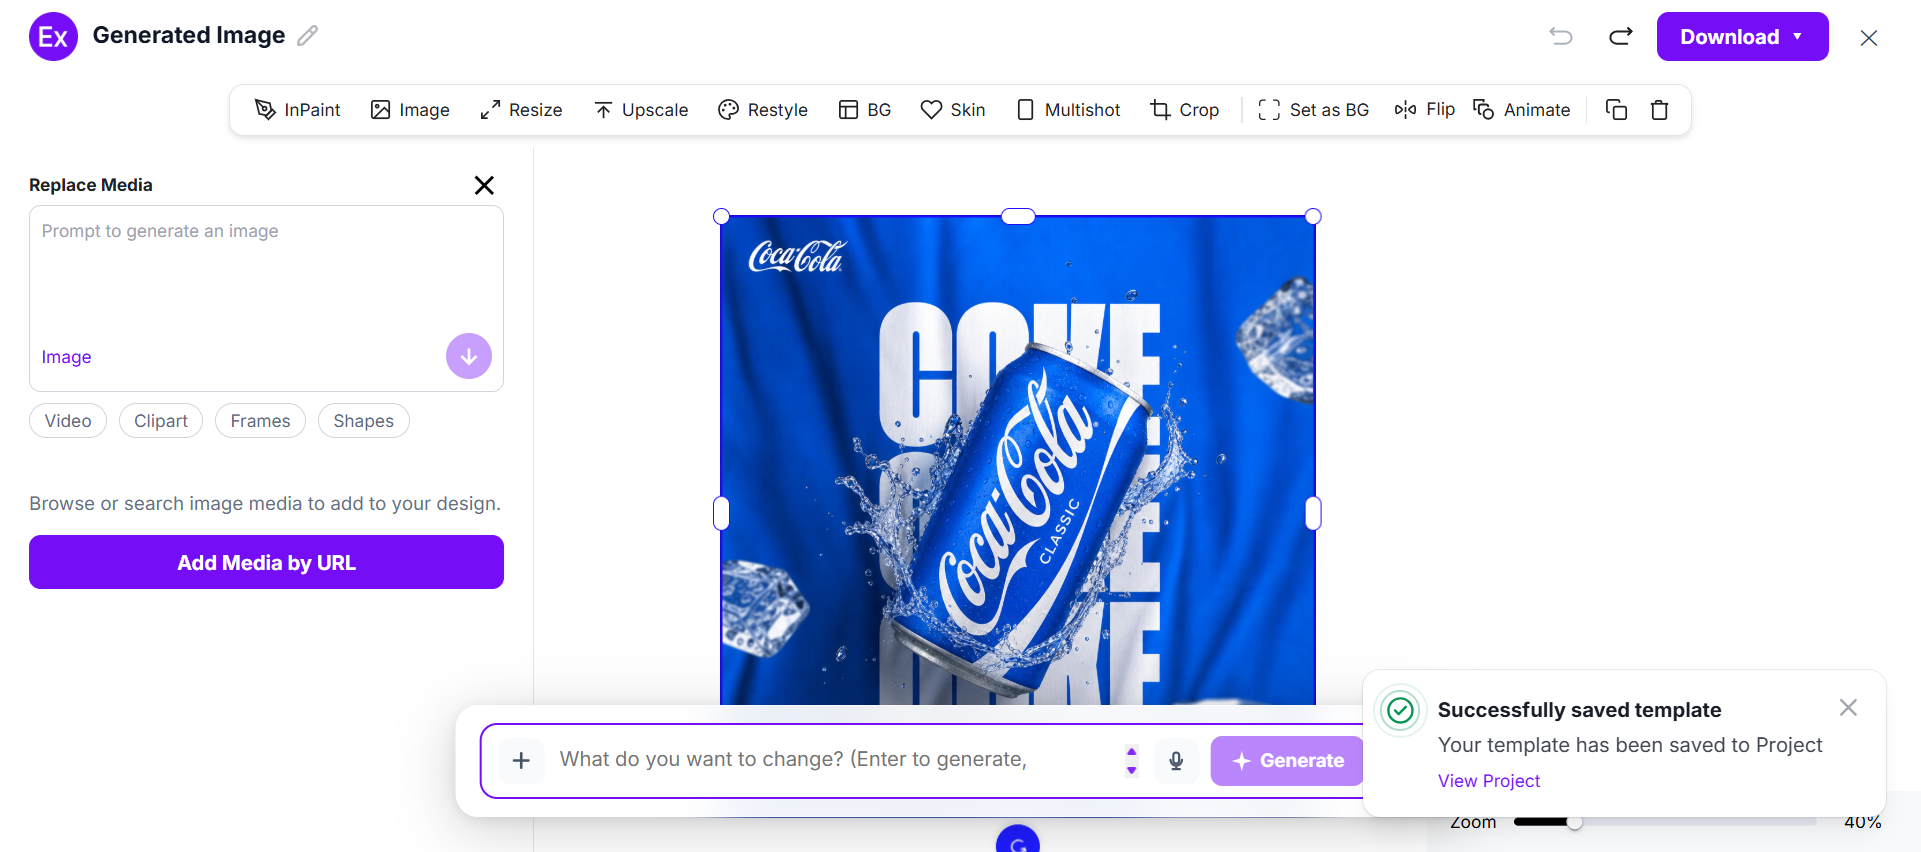Switch to the Clipart media tab

(161, 421)
